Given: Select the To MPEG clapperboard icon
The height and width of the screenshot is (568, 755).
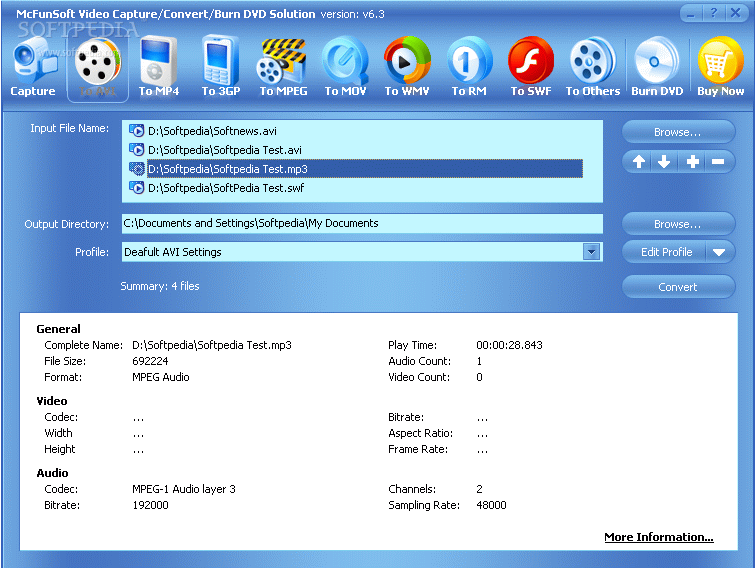Looking at the screenshot, I should click(x=283, y=67).
